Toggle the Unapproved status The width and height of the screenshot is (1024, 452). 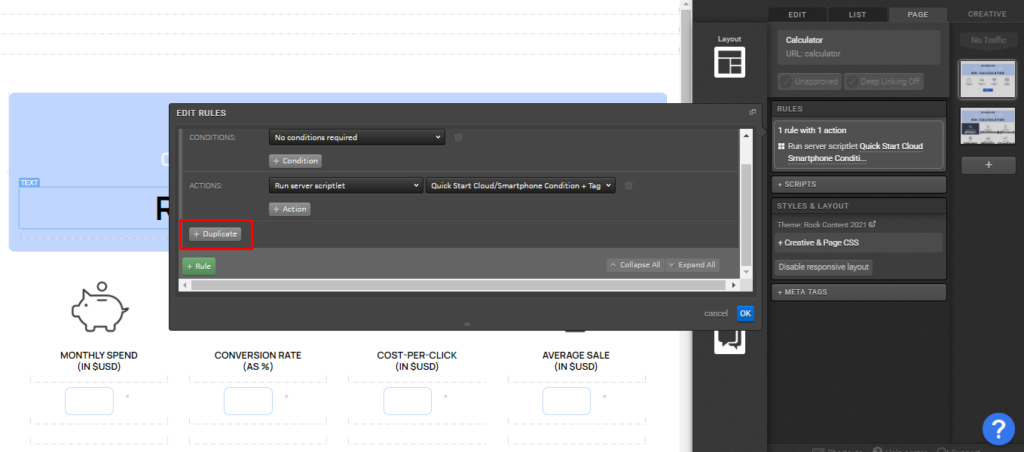[x=809, y=81]
